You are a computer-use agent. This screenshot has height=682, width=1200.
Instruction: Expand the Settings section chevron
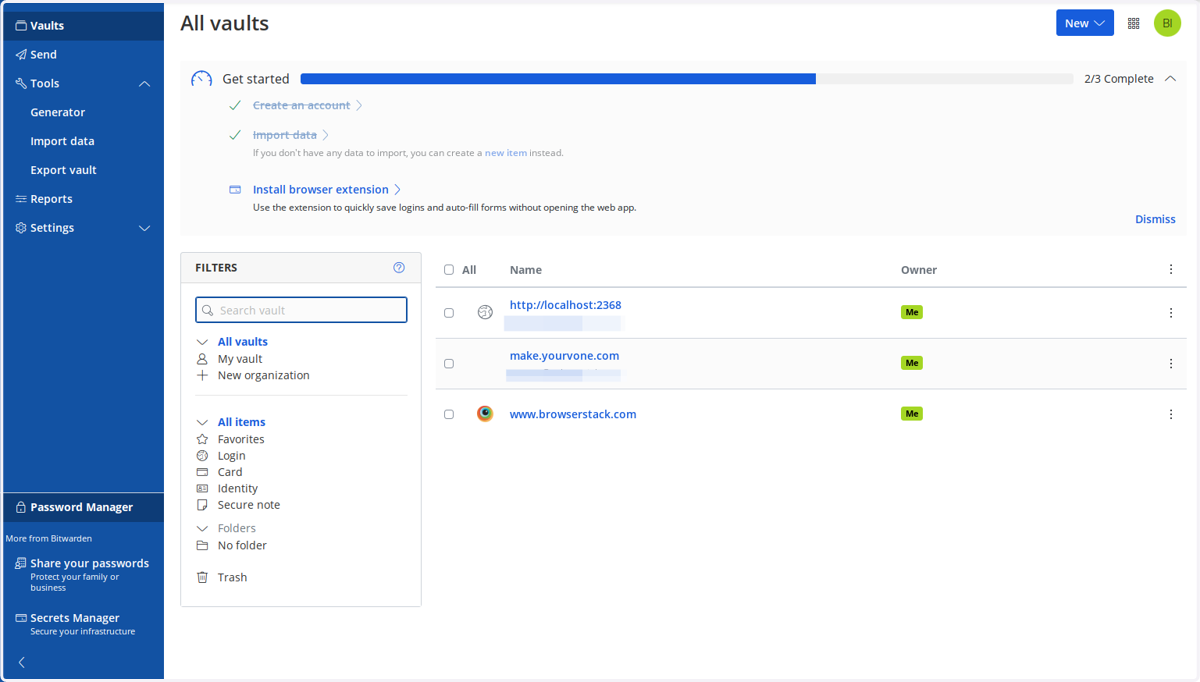[x=144, y=228]
